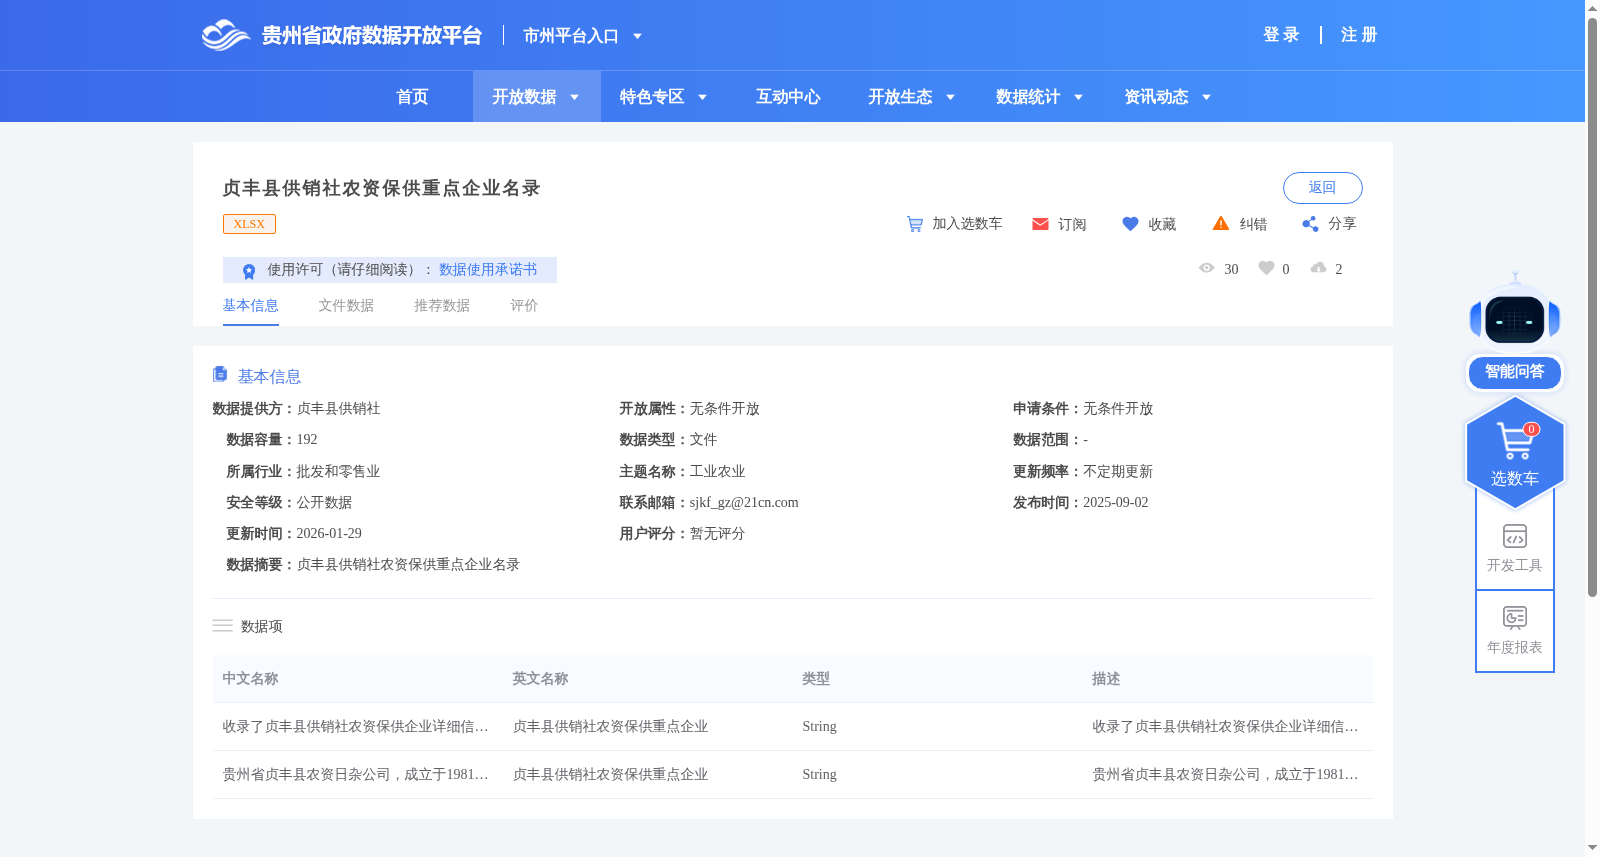Expand the 数据统计 menu arrow
The image size is (1600, 857).
coord(1078,97)
